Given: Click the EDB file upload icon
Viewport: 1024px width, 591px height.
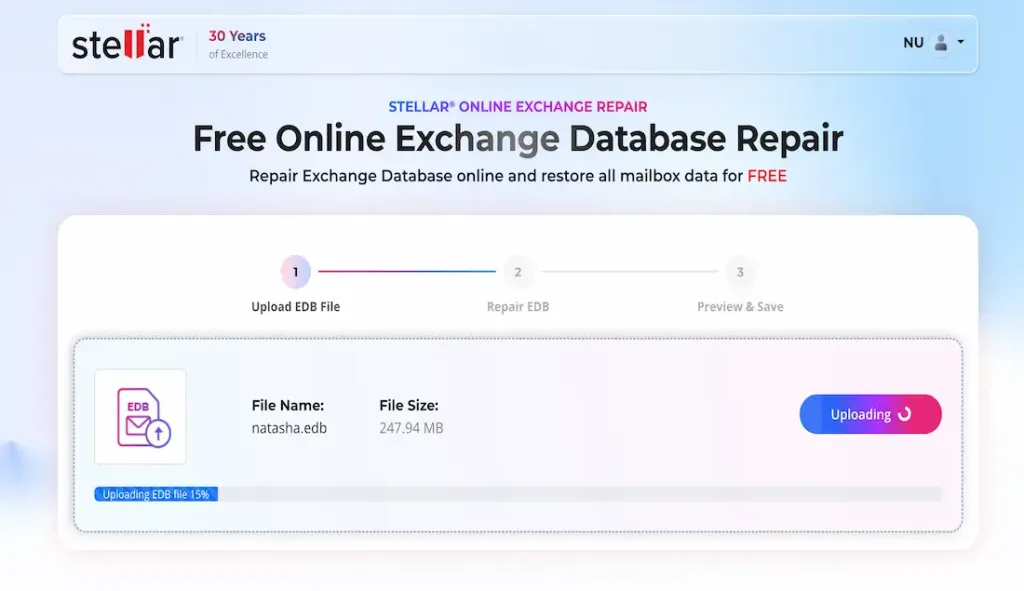Looking at the screenshot, I should click(140, 417).
